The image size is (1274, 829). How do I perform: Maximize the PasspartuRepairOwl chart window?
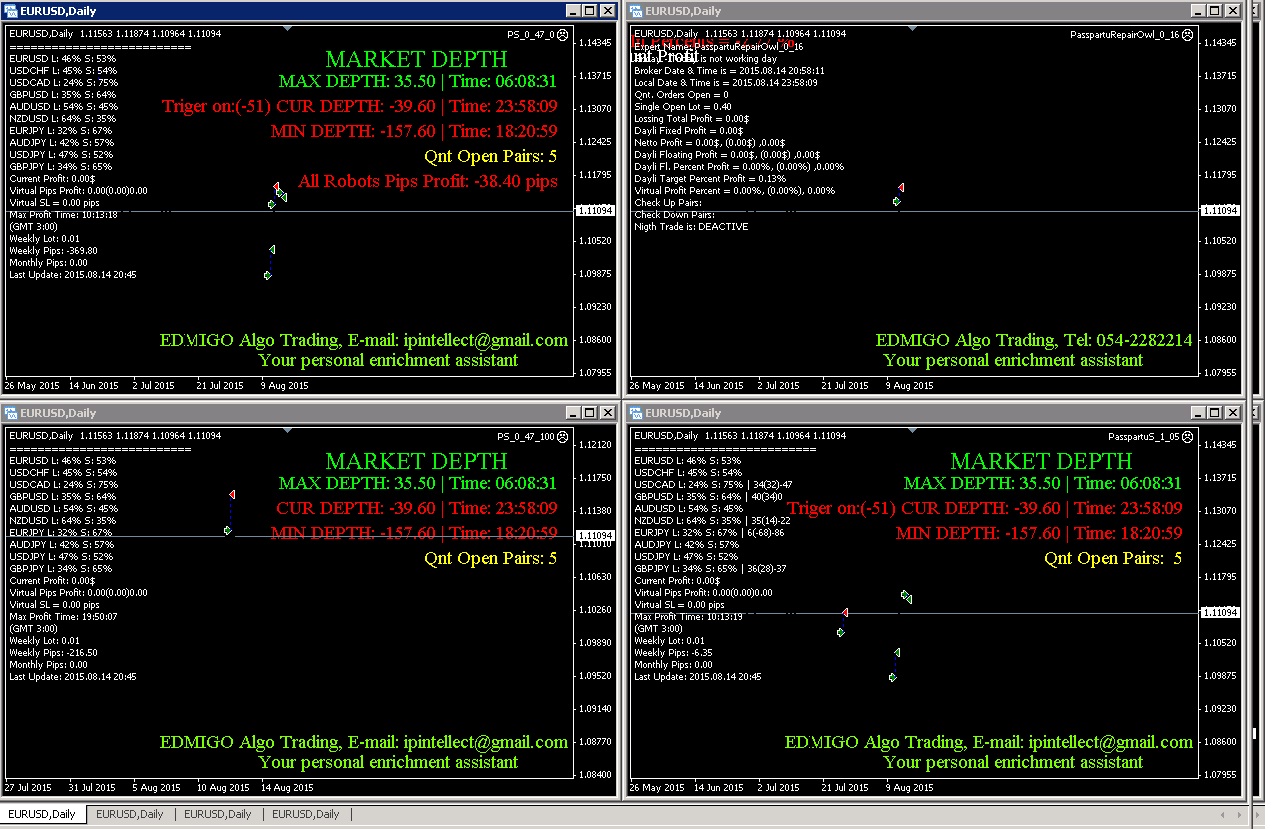click(x=1215, y=11)
